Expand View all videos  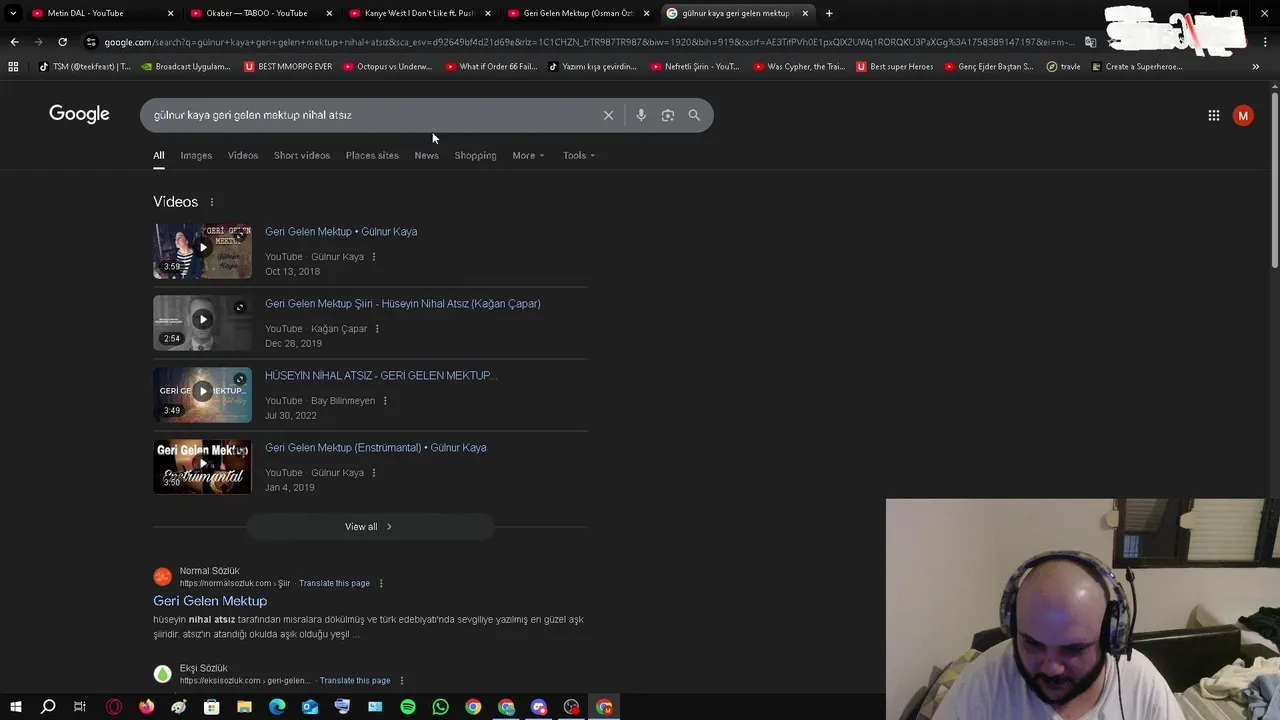[x=369, y=527]
